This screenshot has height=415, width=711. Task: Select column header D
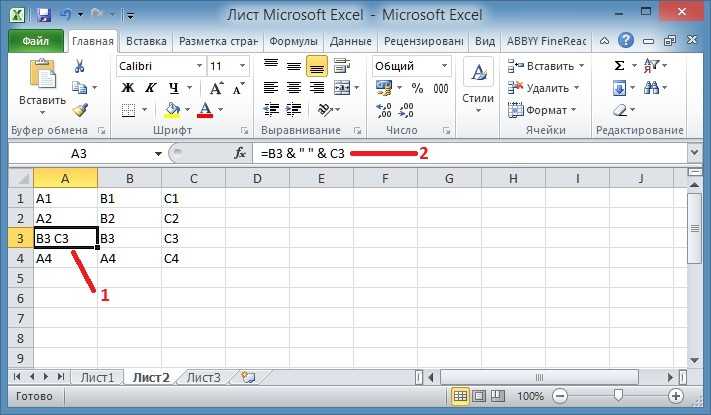coord(257,178)
